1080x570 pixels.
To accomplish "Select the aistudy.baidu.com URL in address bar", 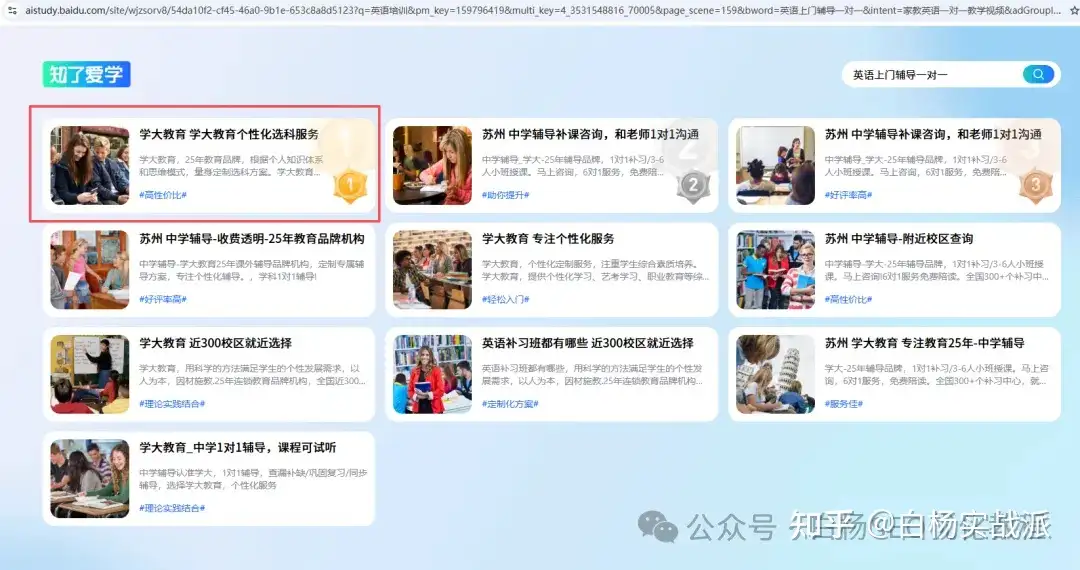I will coord(542,10).
